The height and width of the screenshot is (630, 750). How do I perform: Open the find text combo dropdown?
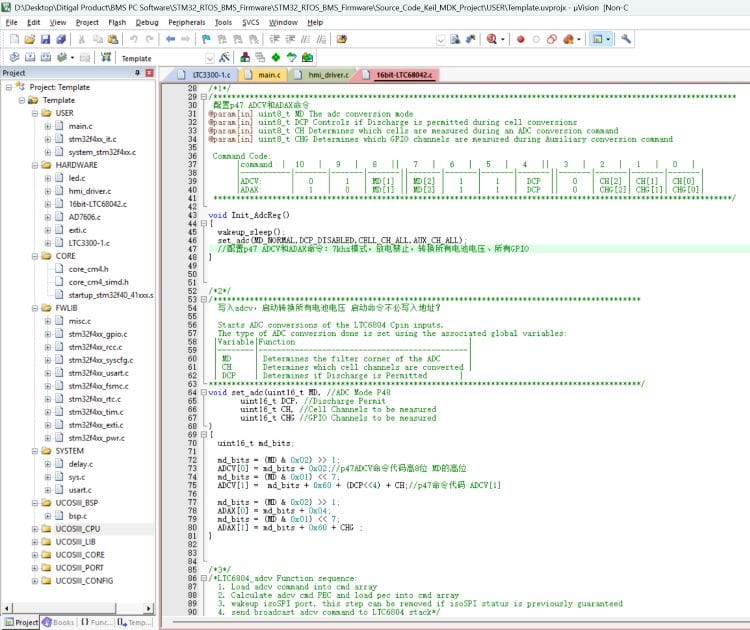tap(440, 40)
